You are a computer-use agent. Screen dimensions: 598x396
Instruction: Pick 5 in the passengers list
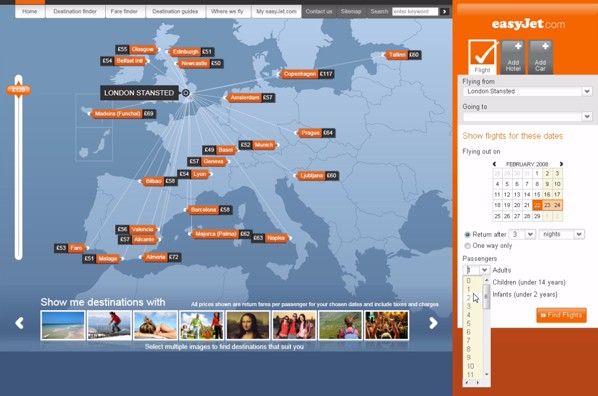[x=469, y=324]
